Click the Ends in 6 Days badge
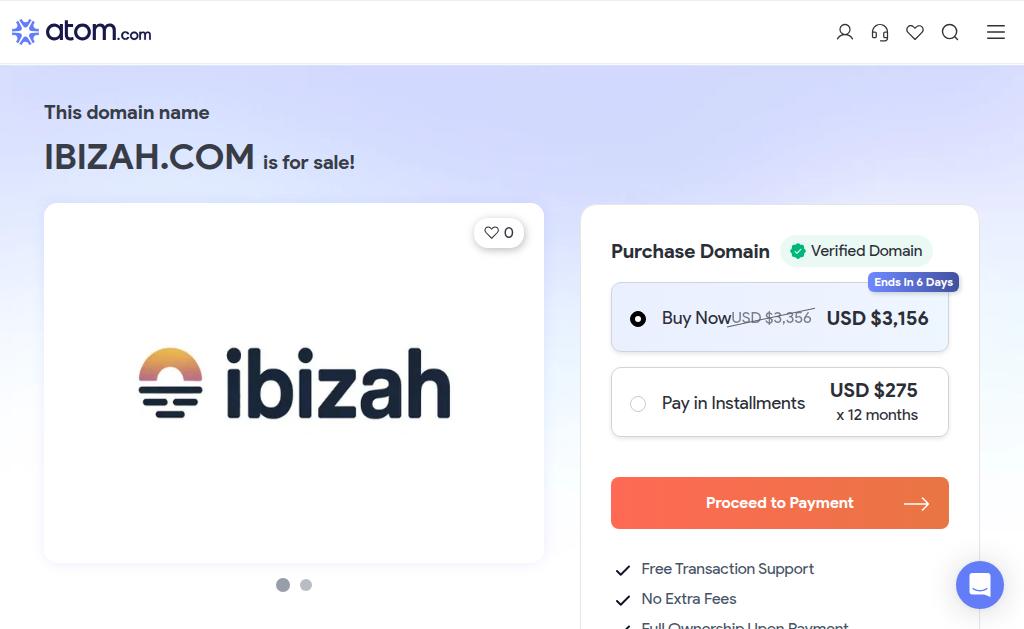Screen dimensions: 1024x629 [x=913, y=282]
